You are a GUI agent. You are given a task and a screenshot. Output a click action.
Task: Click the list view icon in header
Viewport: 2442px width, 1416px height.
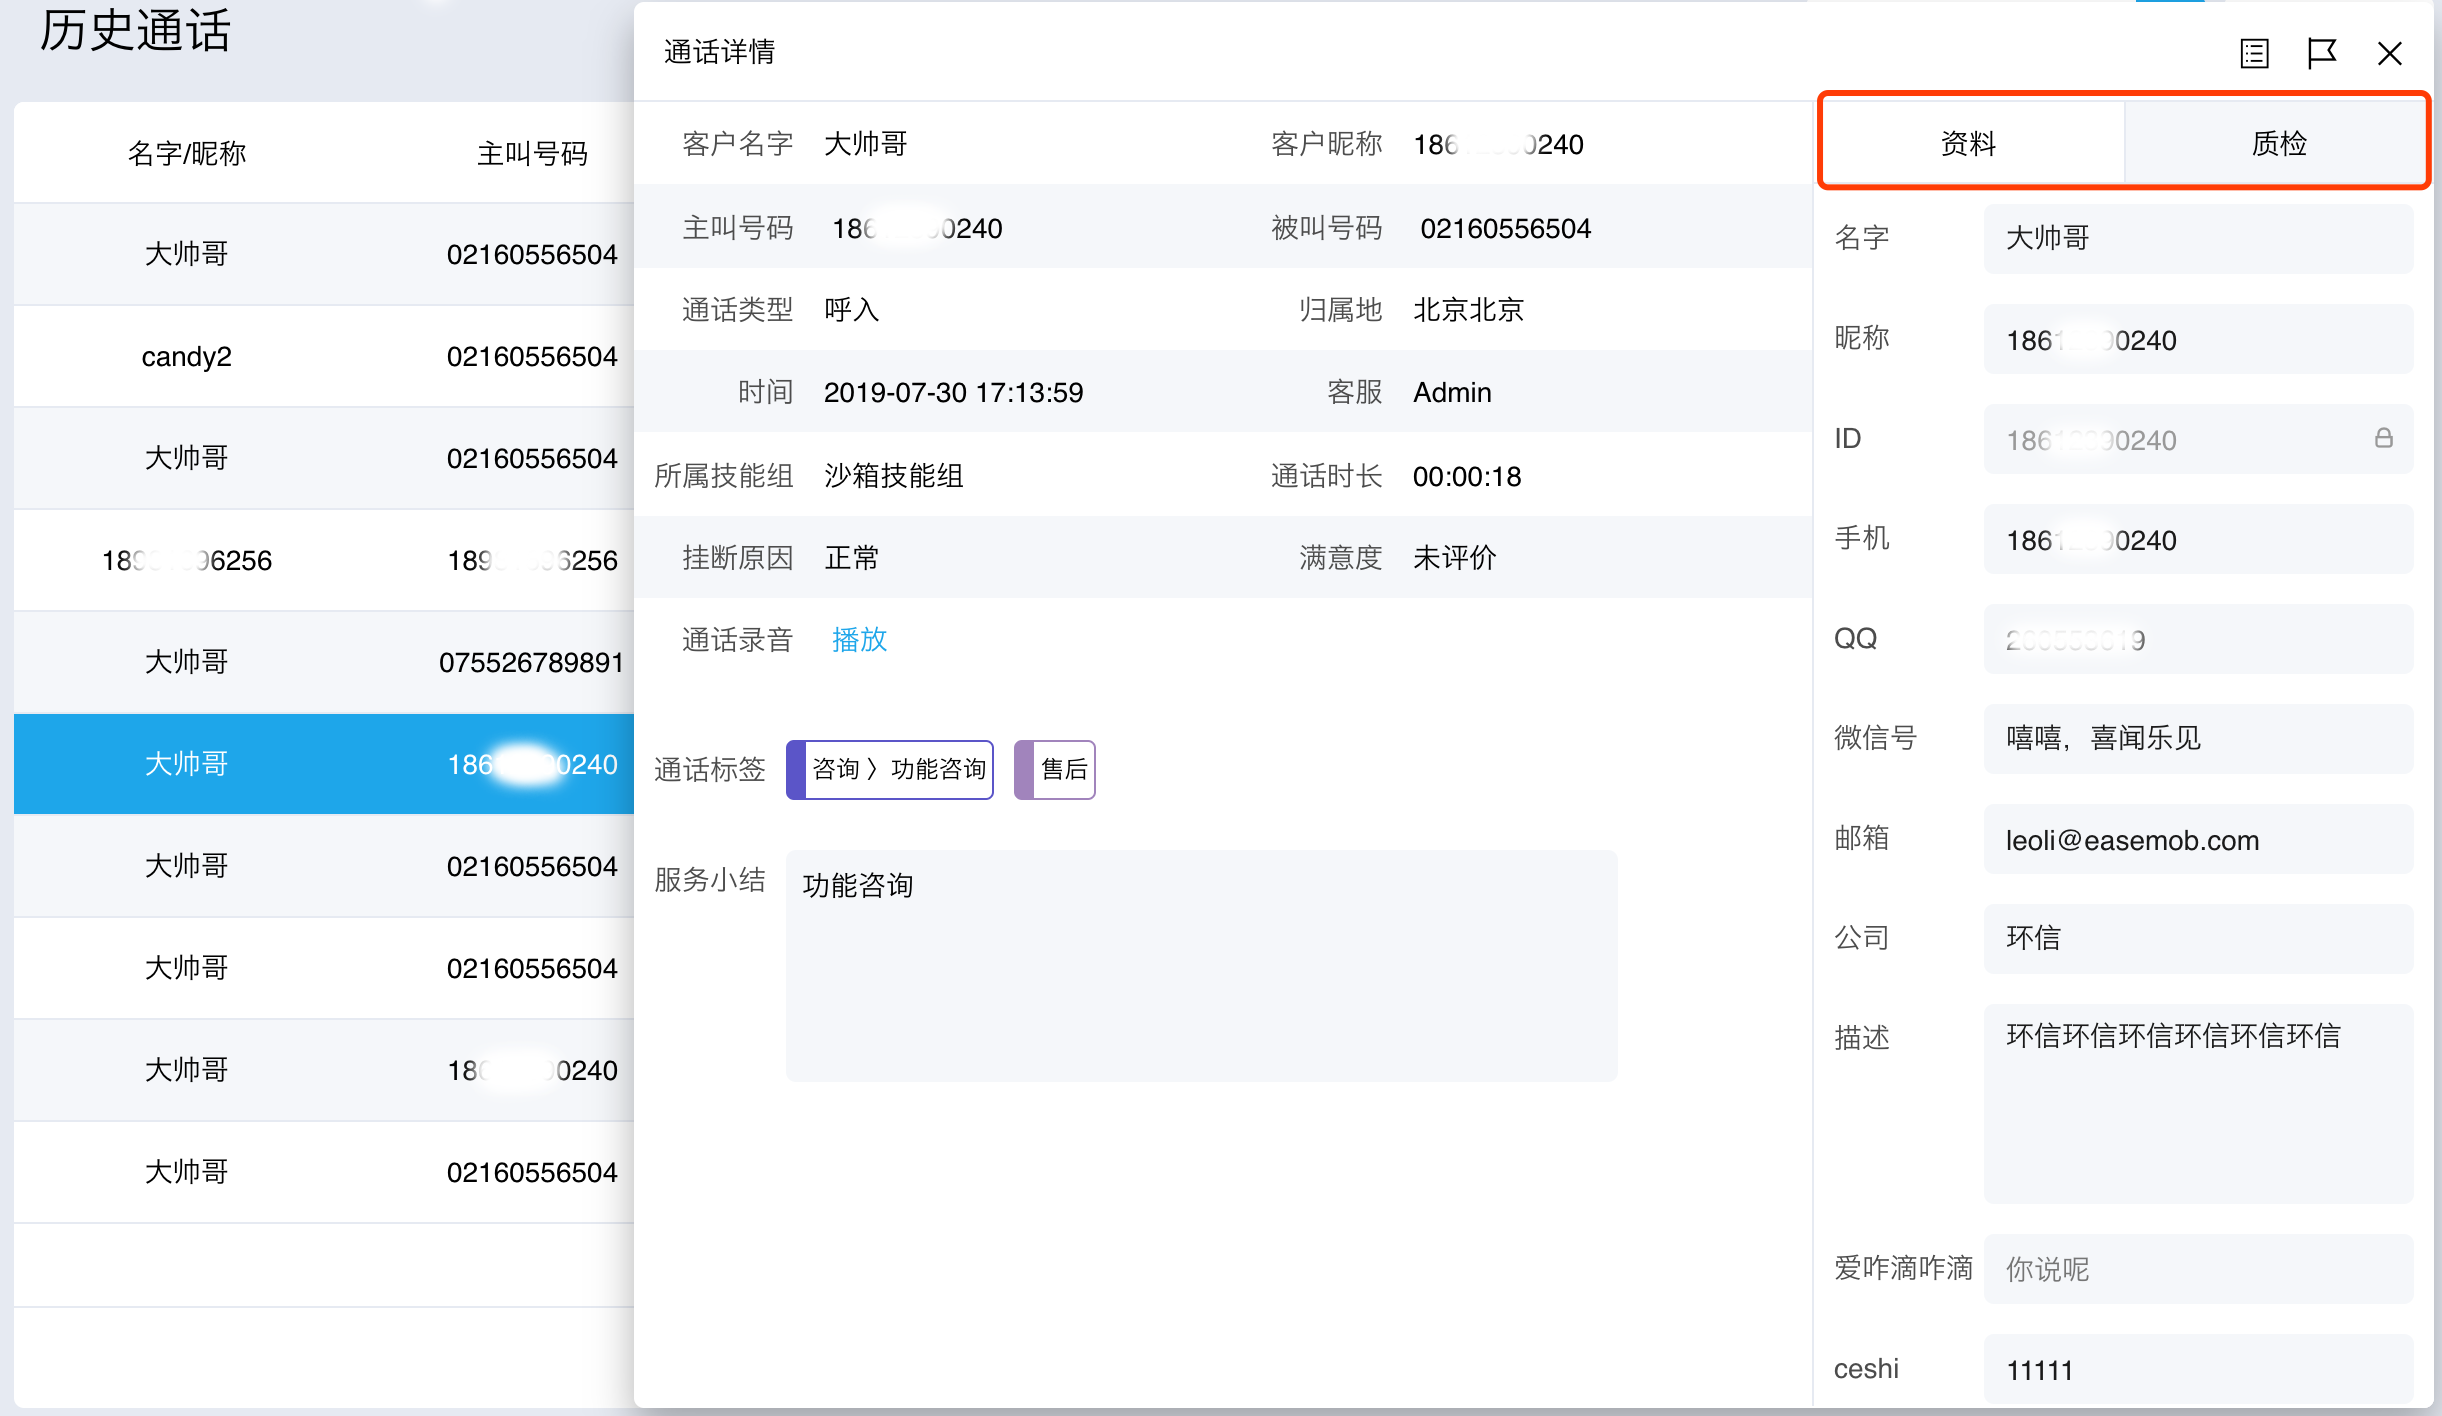(2254, 53)
